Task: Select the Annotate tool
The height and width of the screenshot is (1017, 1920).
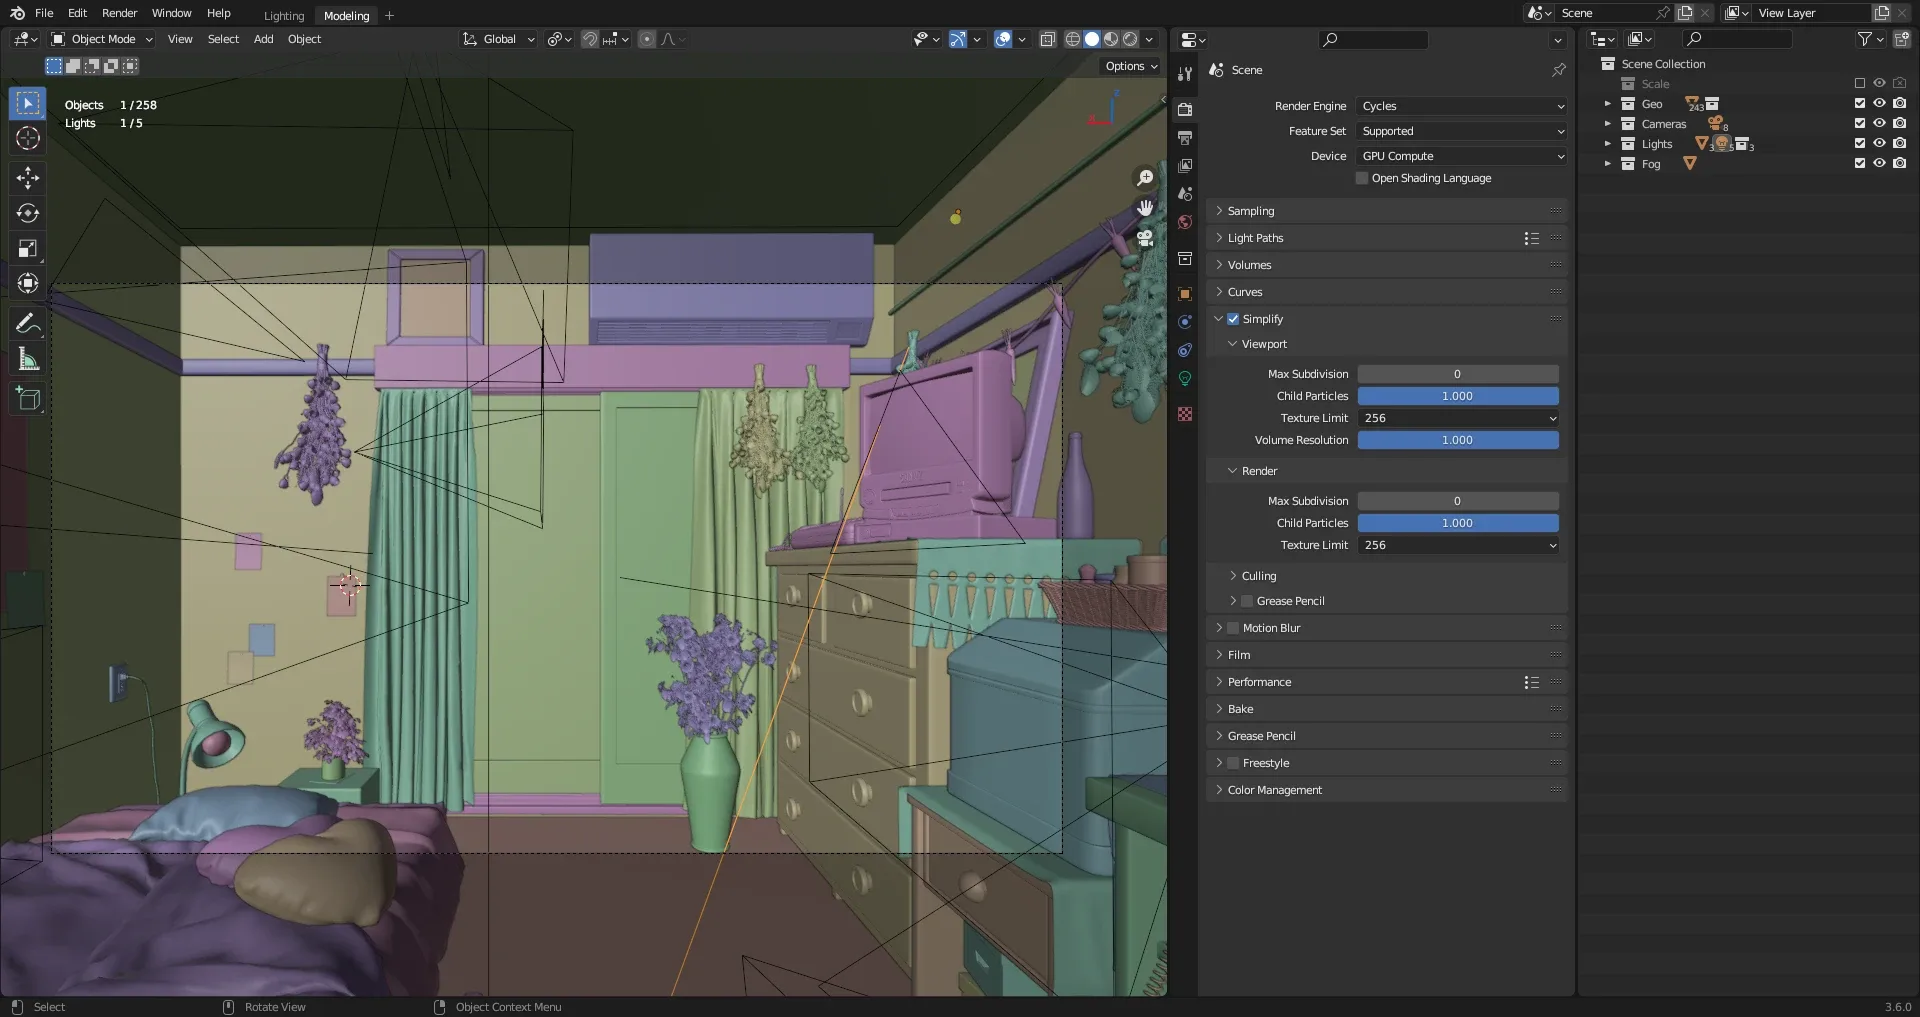Action: click(28, 323)
